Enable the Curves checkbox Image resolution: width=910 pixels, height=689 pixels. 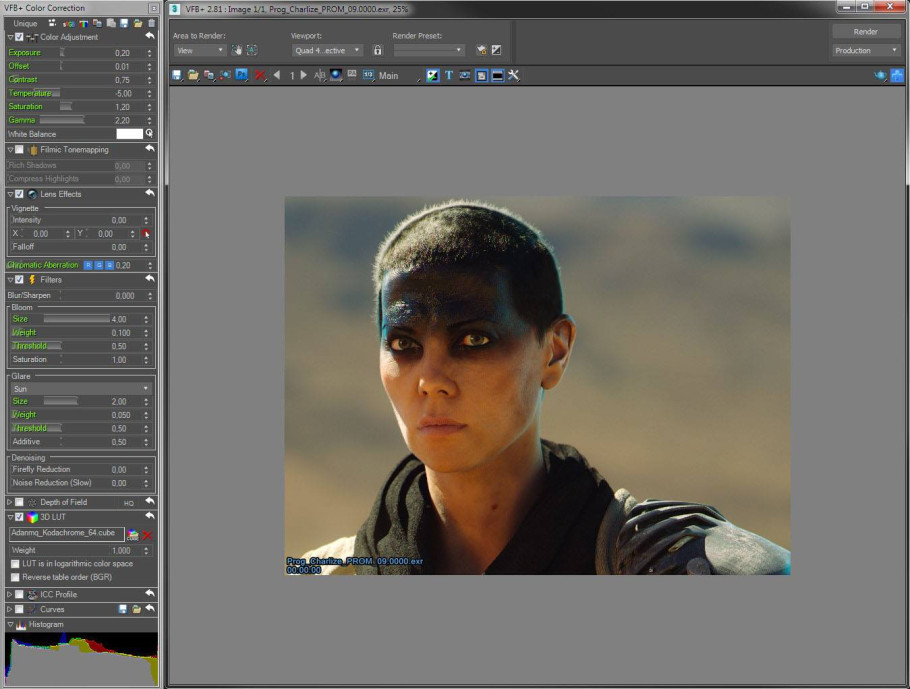click(x=19, y=609)
